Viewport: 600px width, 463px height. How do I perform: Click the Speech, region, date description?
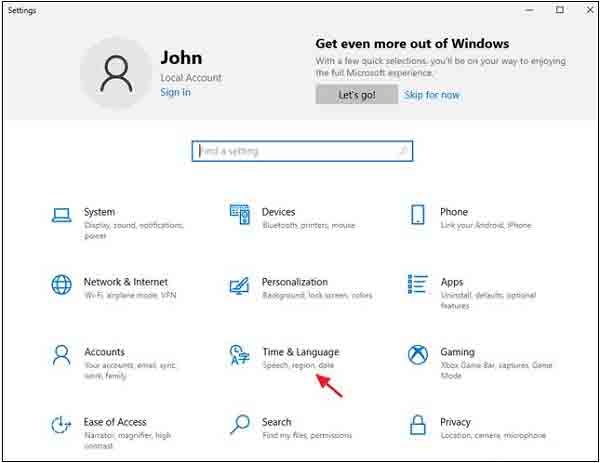click(x=298, y=365)
